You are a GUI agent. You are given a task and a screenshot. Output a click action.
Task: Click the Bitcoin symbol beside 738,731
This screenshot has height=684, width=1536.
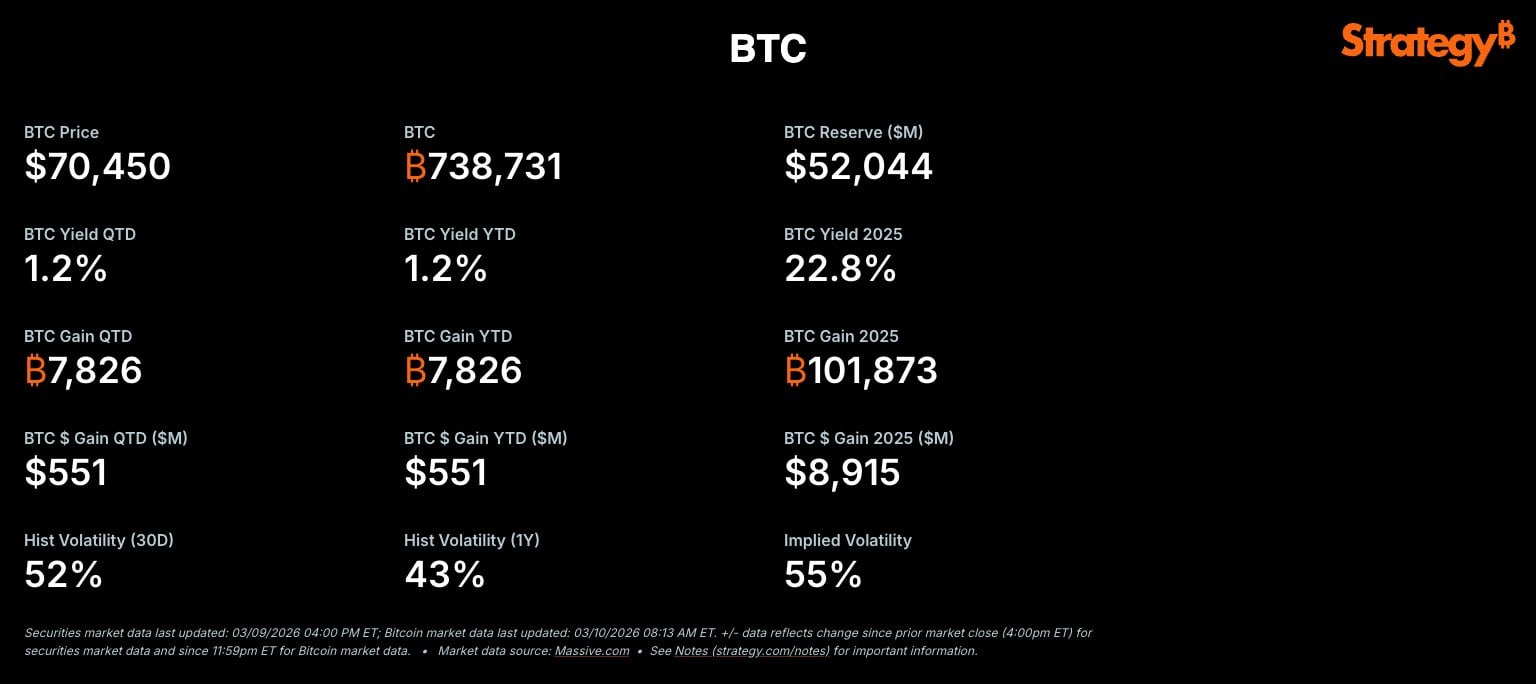tap(416, 167)
